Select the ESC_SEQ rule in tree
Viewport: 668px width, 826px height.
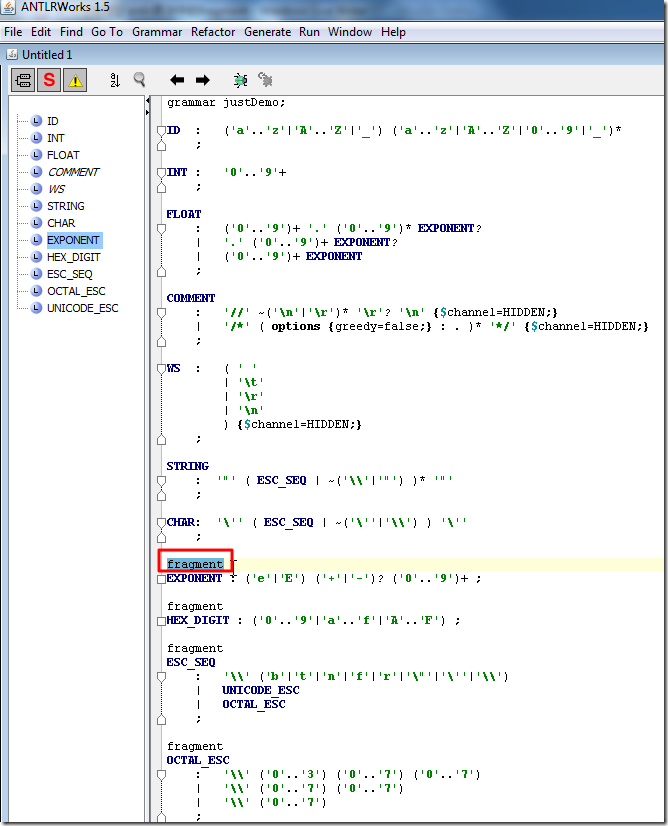(x=70, y=274)
